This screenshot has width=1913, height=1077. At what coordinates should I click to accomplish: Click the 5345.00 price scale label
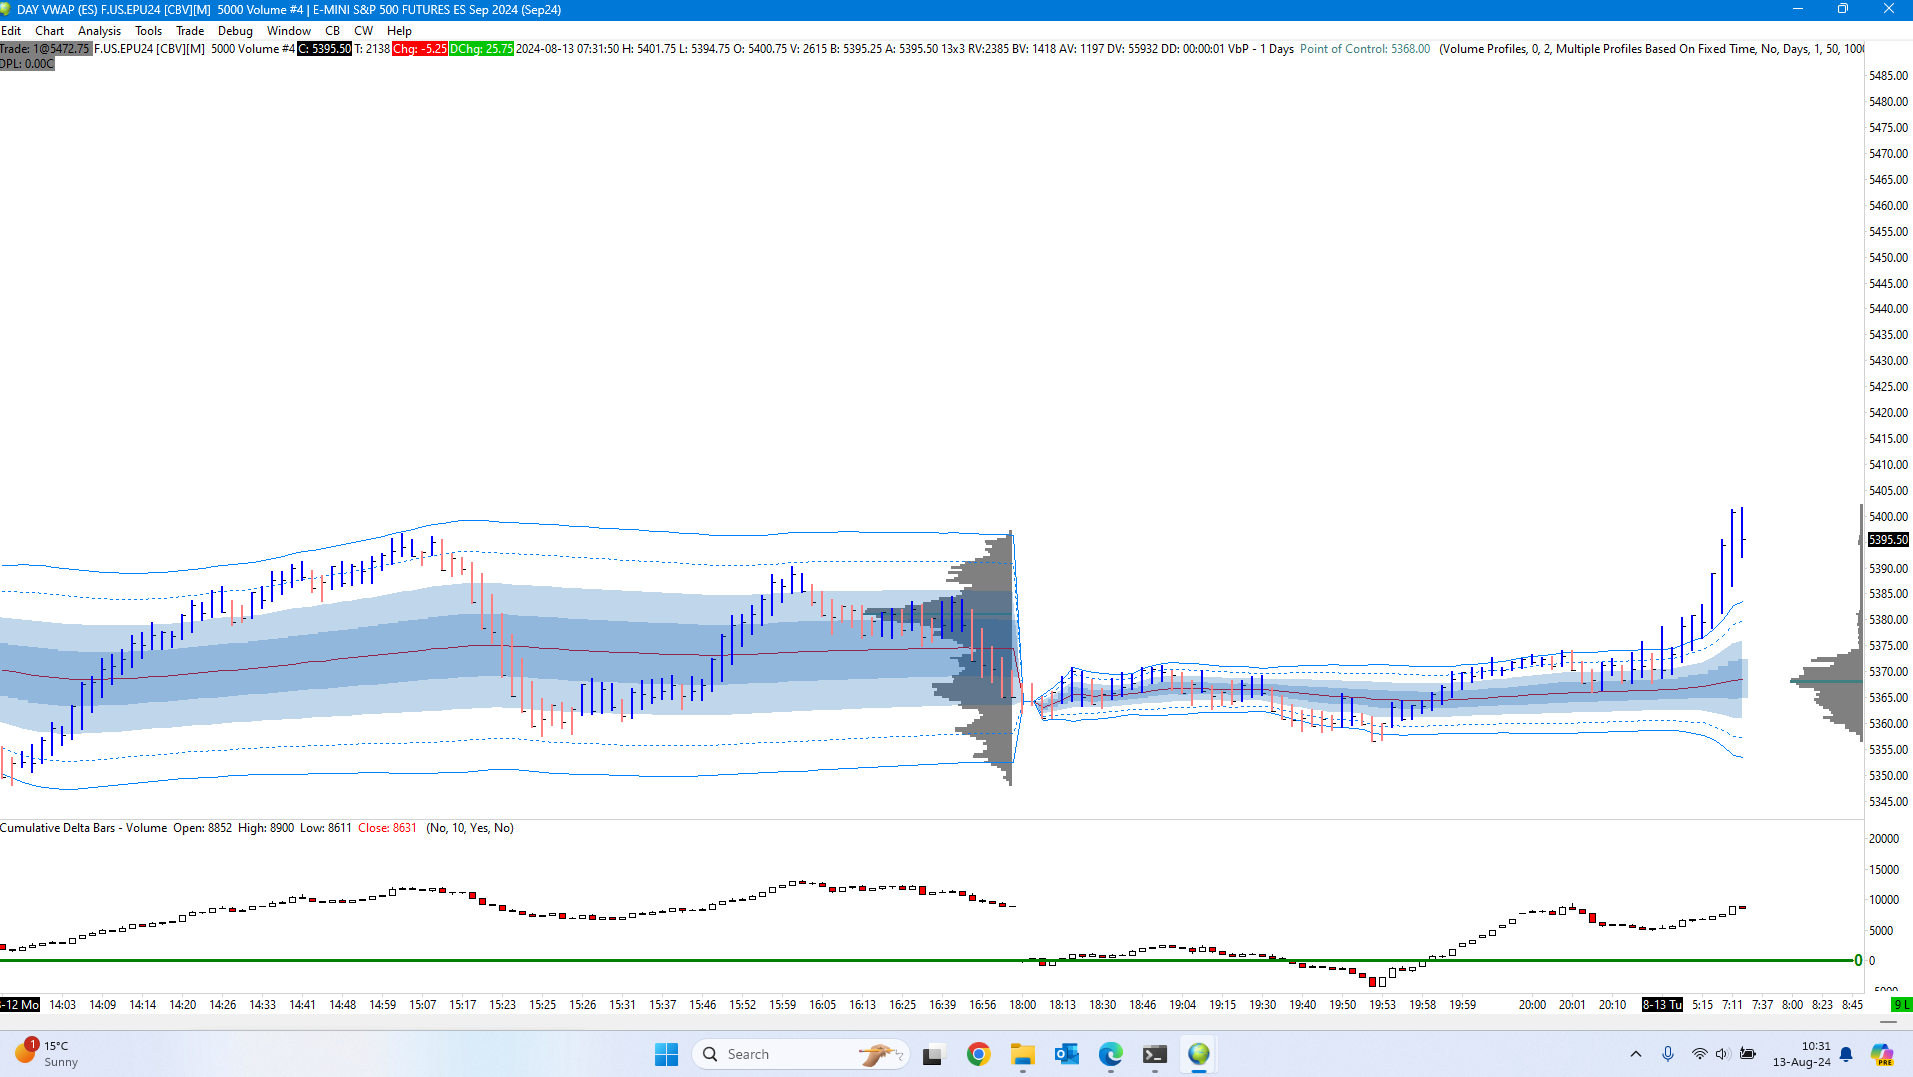pos(1888,802)
